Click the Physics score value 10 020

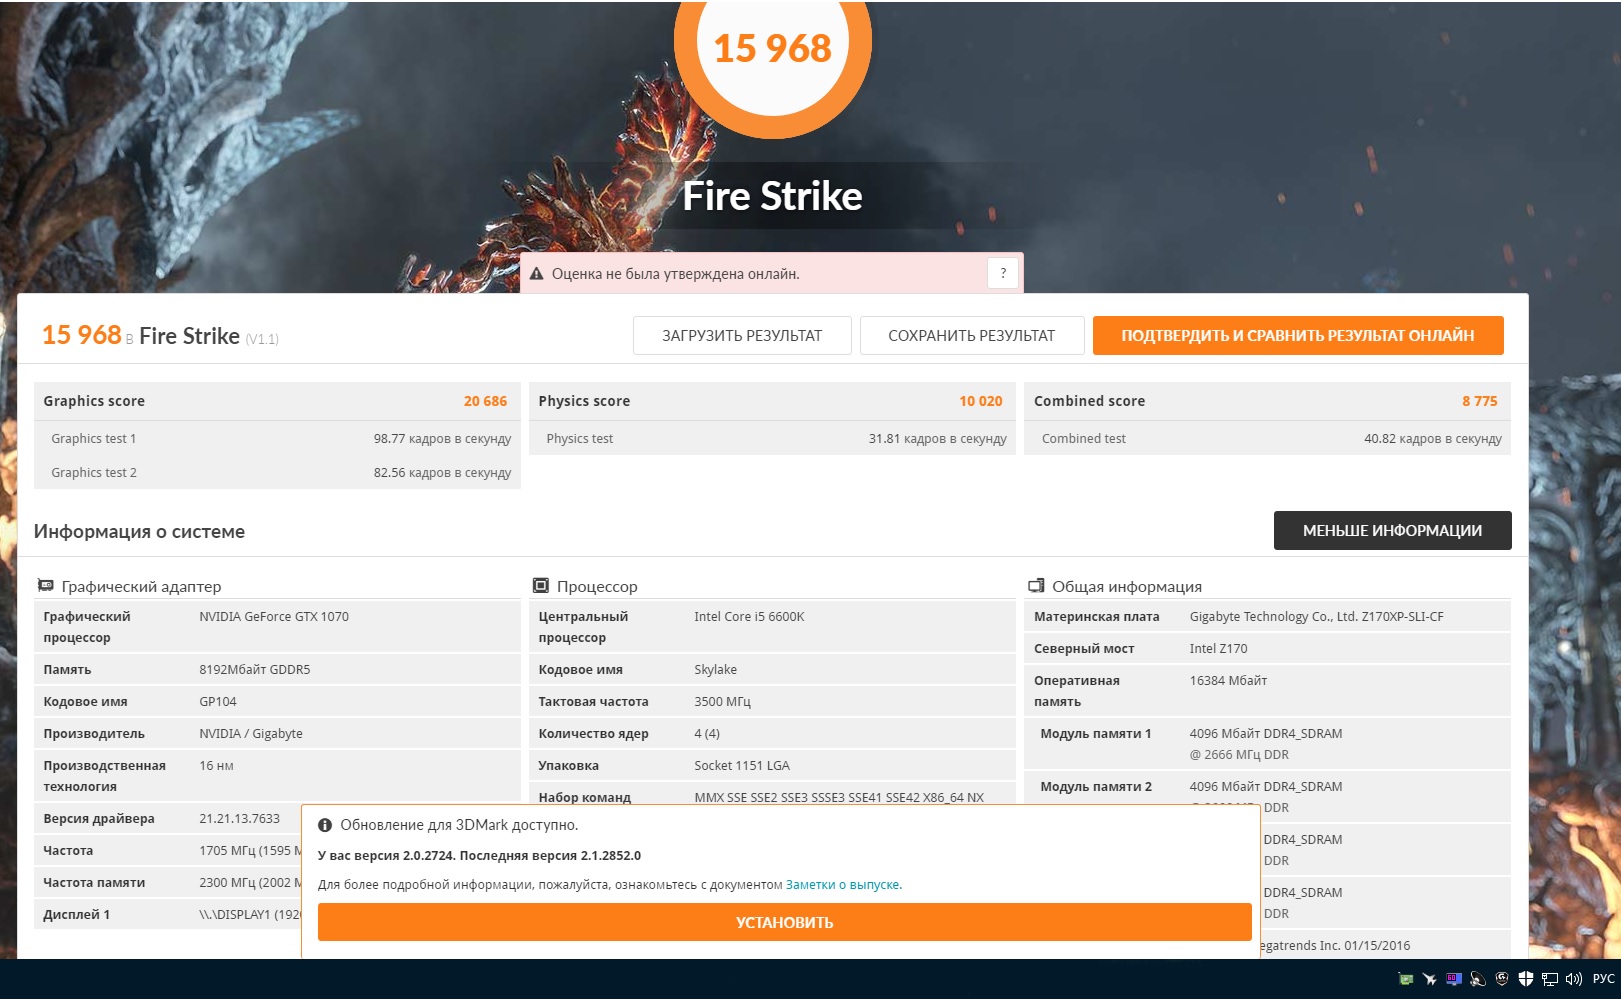981,401
